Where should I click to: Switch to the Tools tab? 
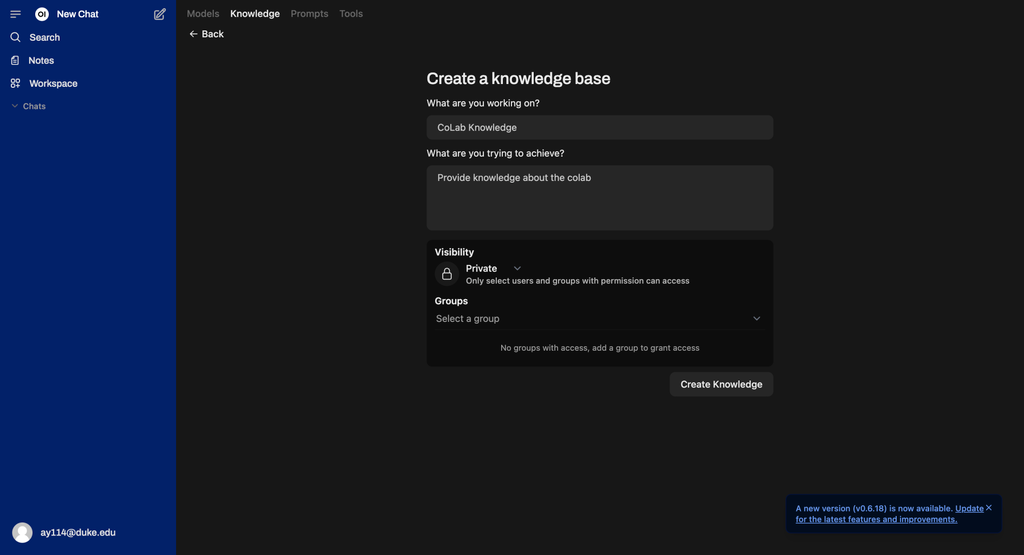coord(351,14)
